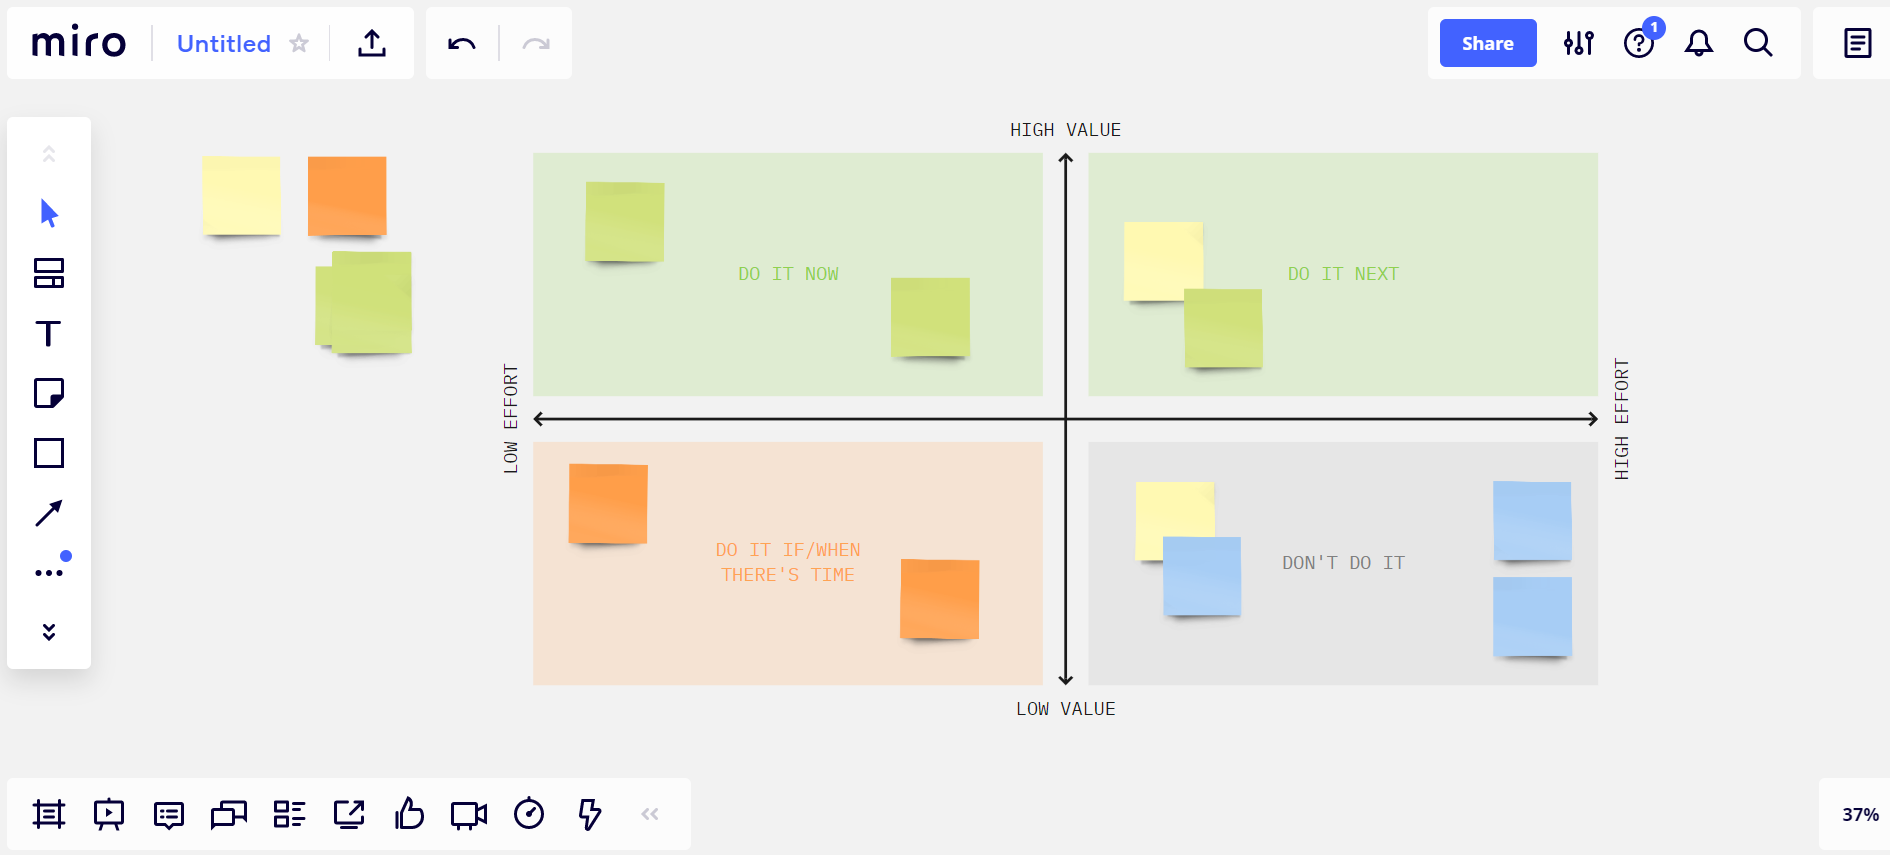The width and height of the screenshot is (1890, 855).
Task: Expand the left toolbar with the double-down chevron
Action: click(49, 632)
